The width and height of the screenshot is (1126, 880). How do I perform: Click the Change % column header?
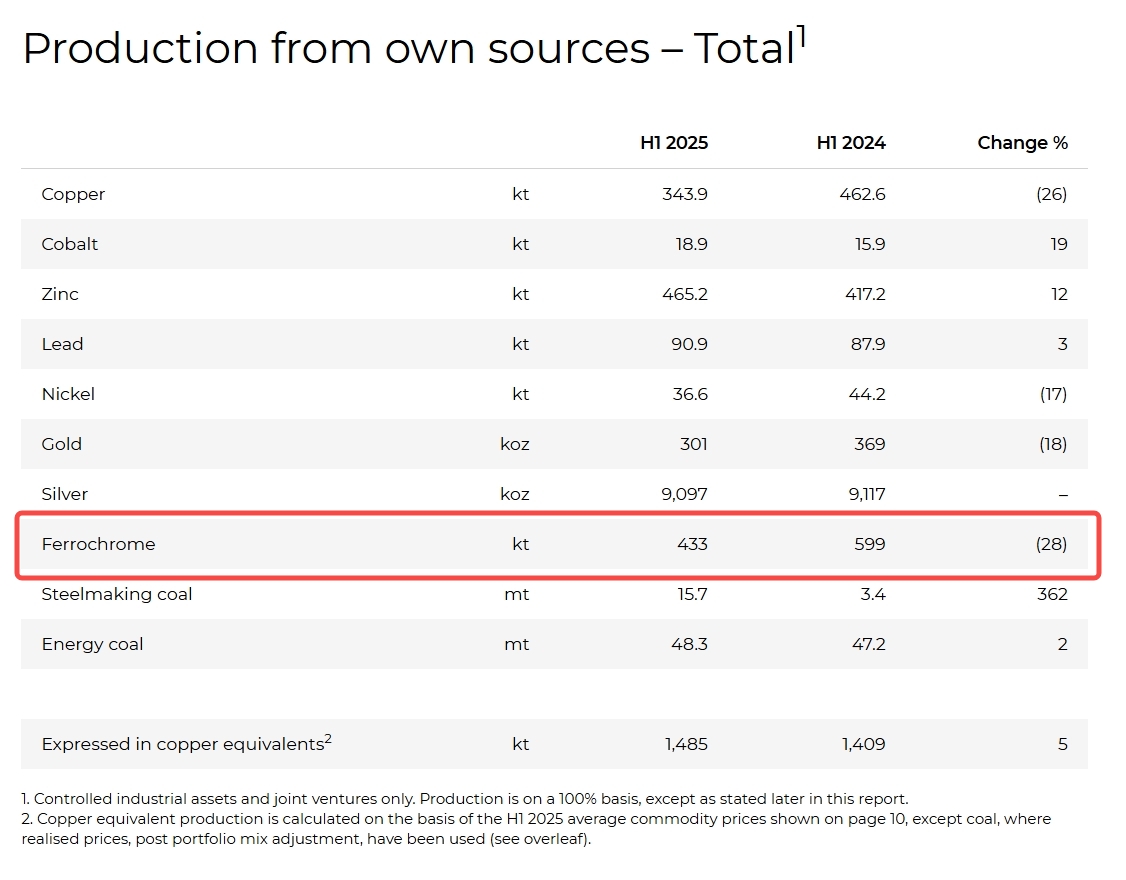[x=1022, y=143]
